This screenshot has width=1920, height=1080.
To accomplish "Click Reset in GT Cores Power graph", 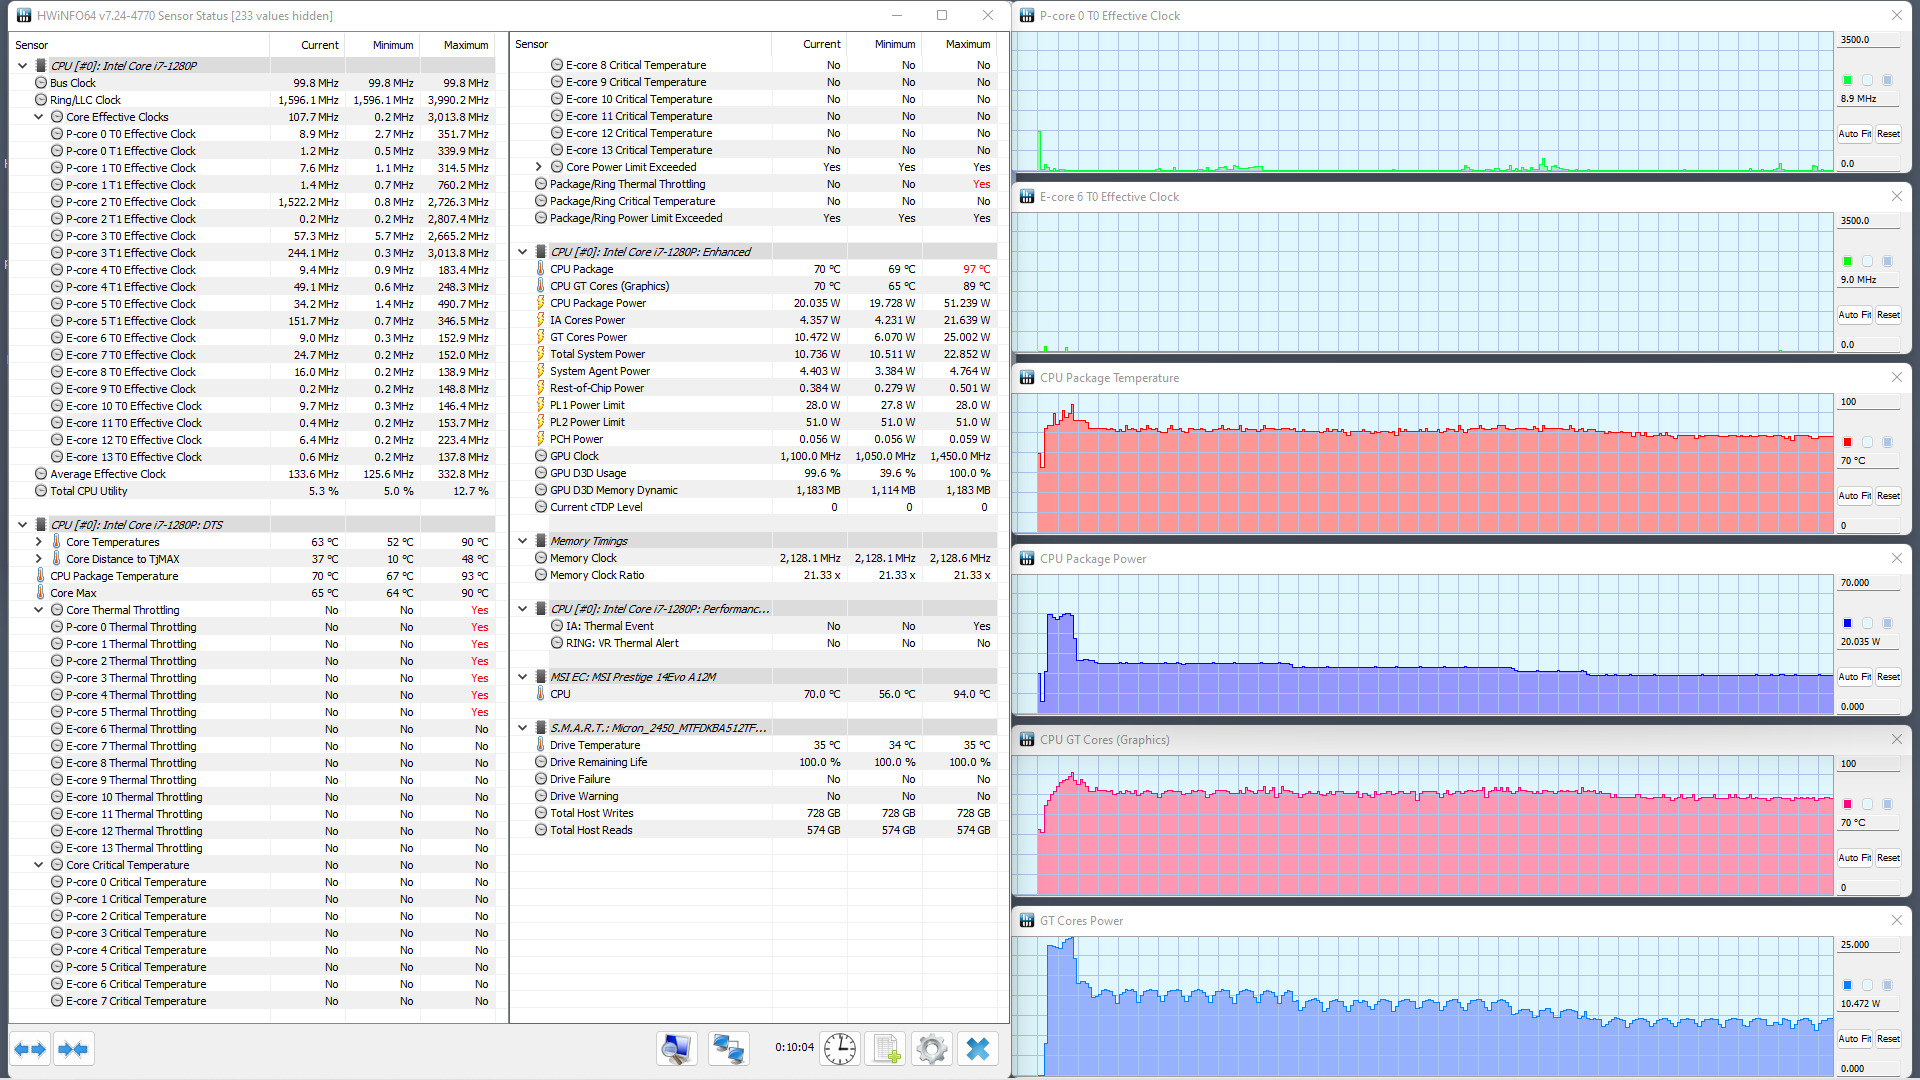I will tap(1888, 1039).
